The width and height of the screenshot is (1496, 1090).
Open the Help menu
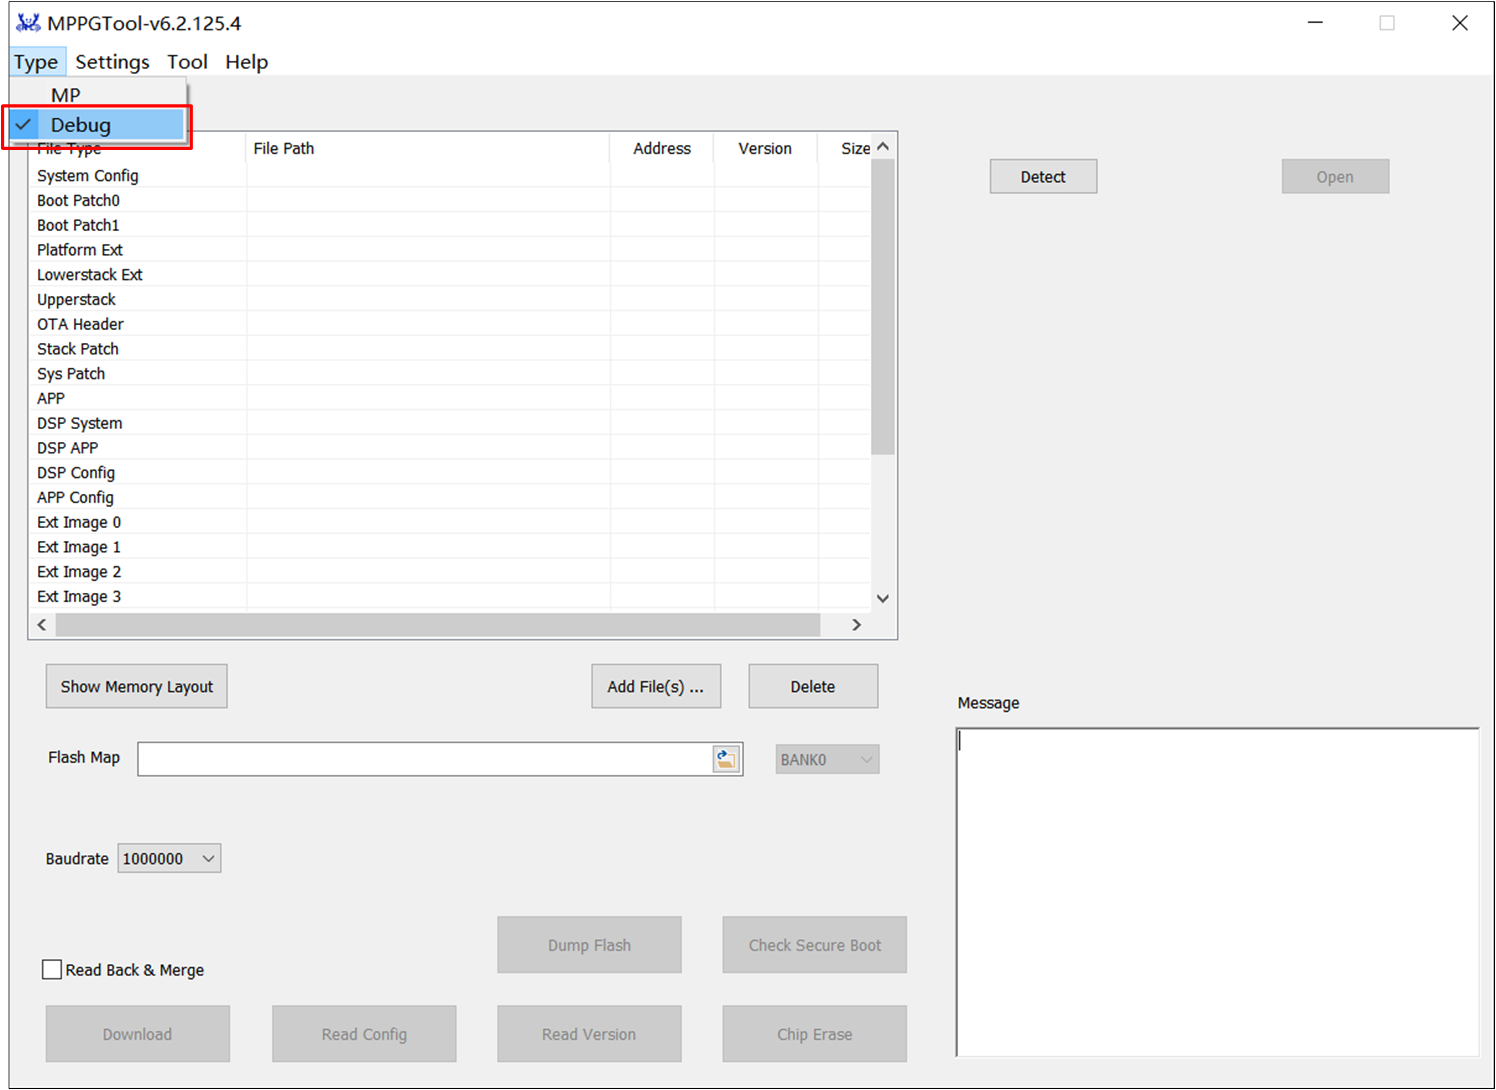(246, 62)
